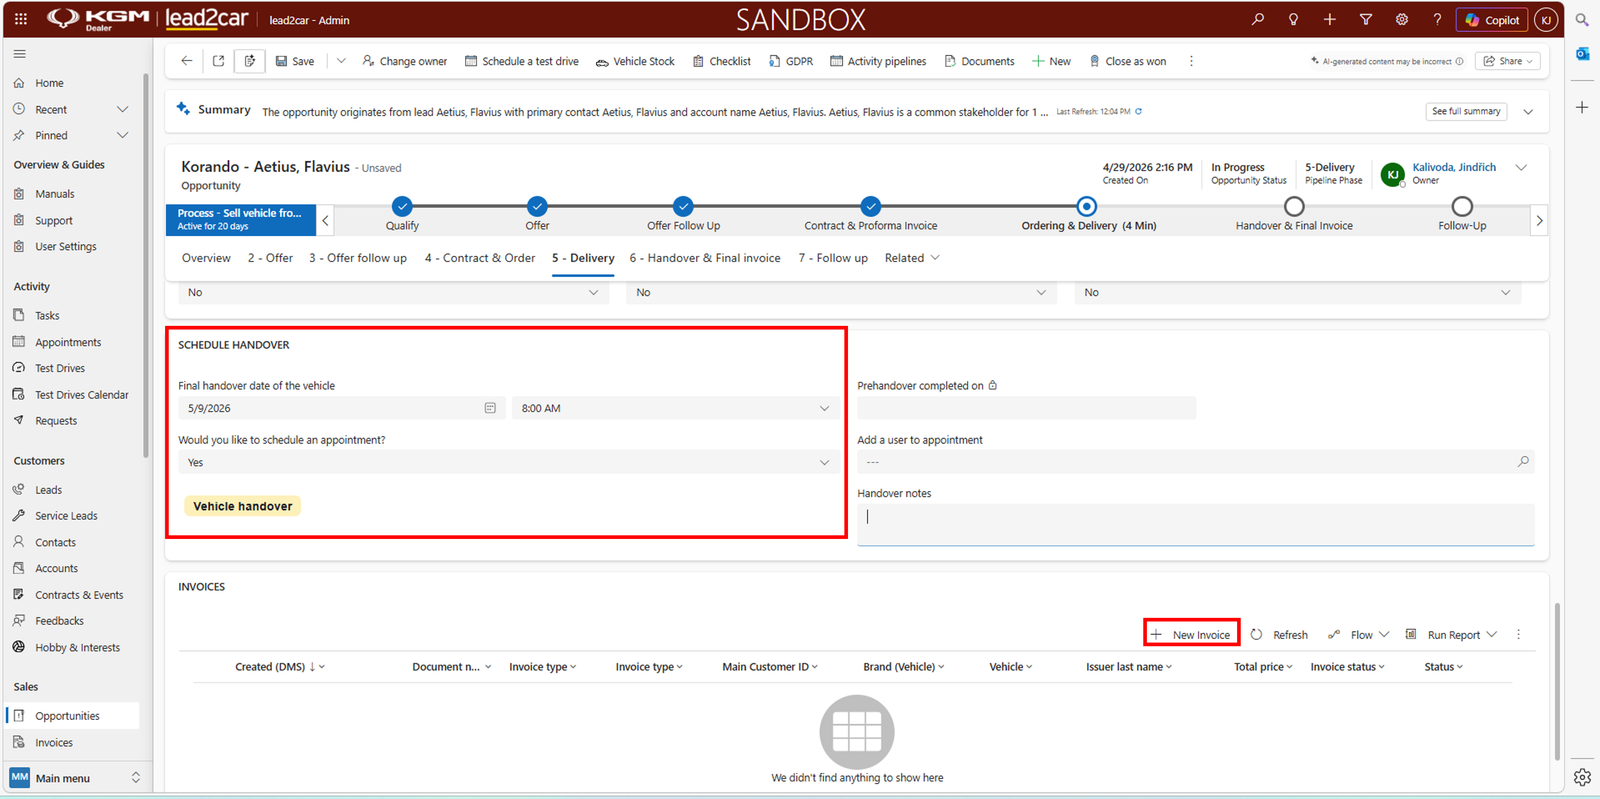This screenshot has height=799, width=1600.
Task: Open the advanced filter funnel icon
Action: pos(1365,19)
